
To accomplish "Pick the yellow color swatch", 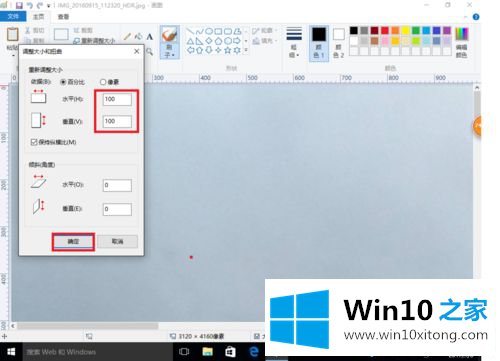I will point(405,31).
